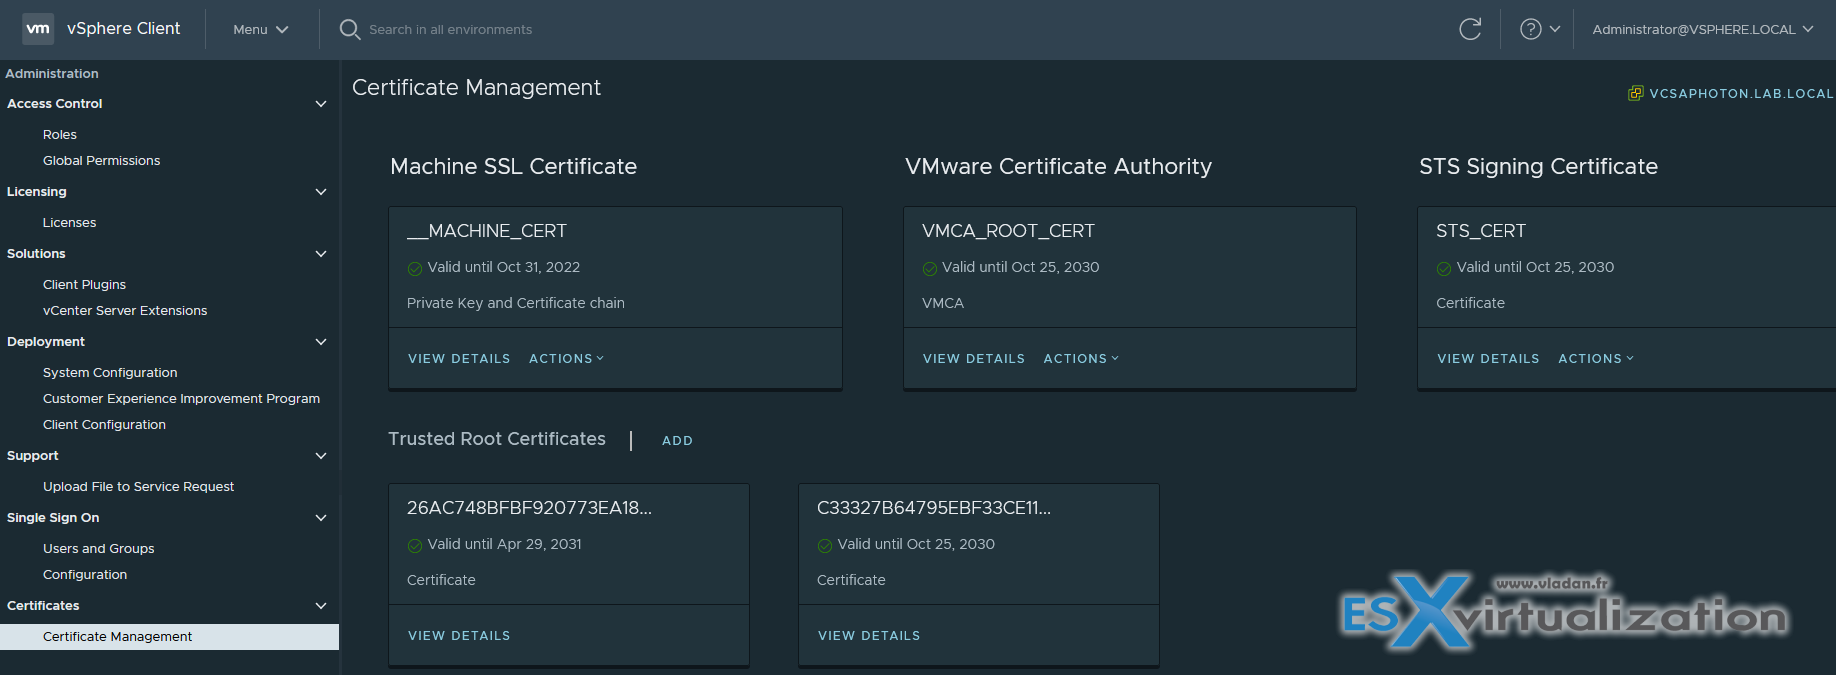
Task: Collapse the Single Sign On section chevron
Action: pos(321,518)
